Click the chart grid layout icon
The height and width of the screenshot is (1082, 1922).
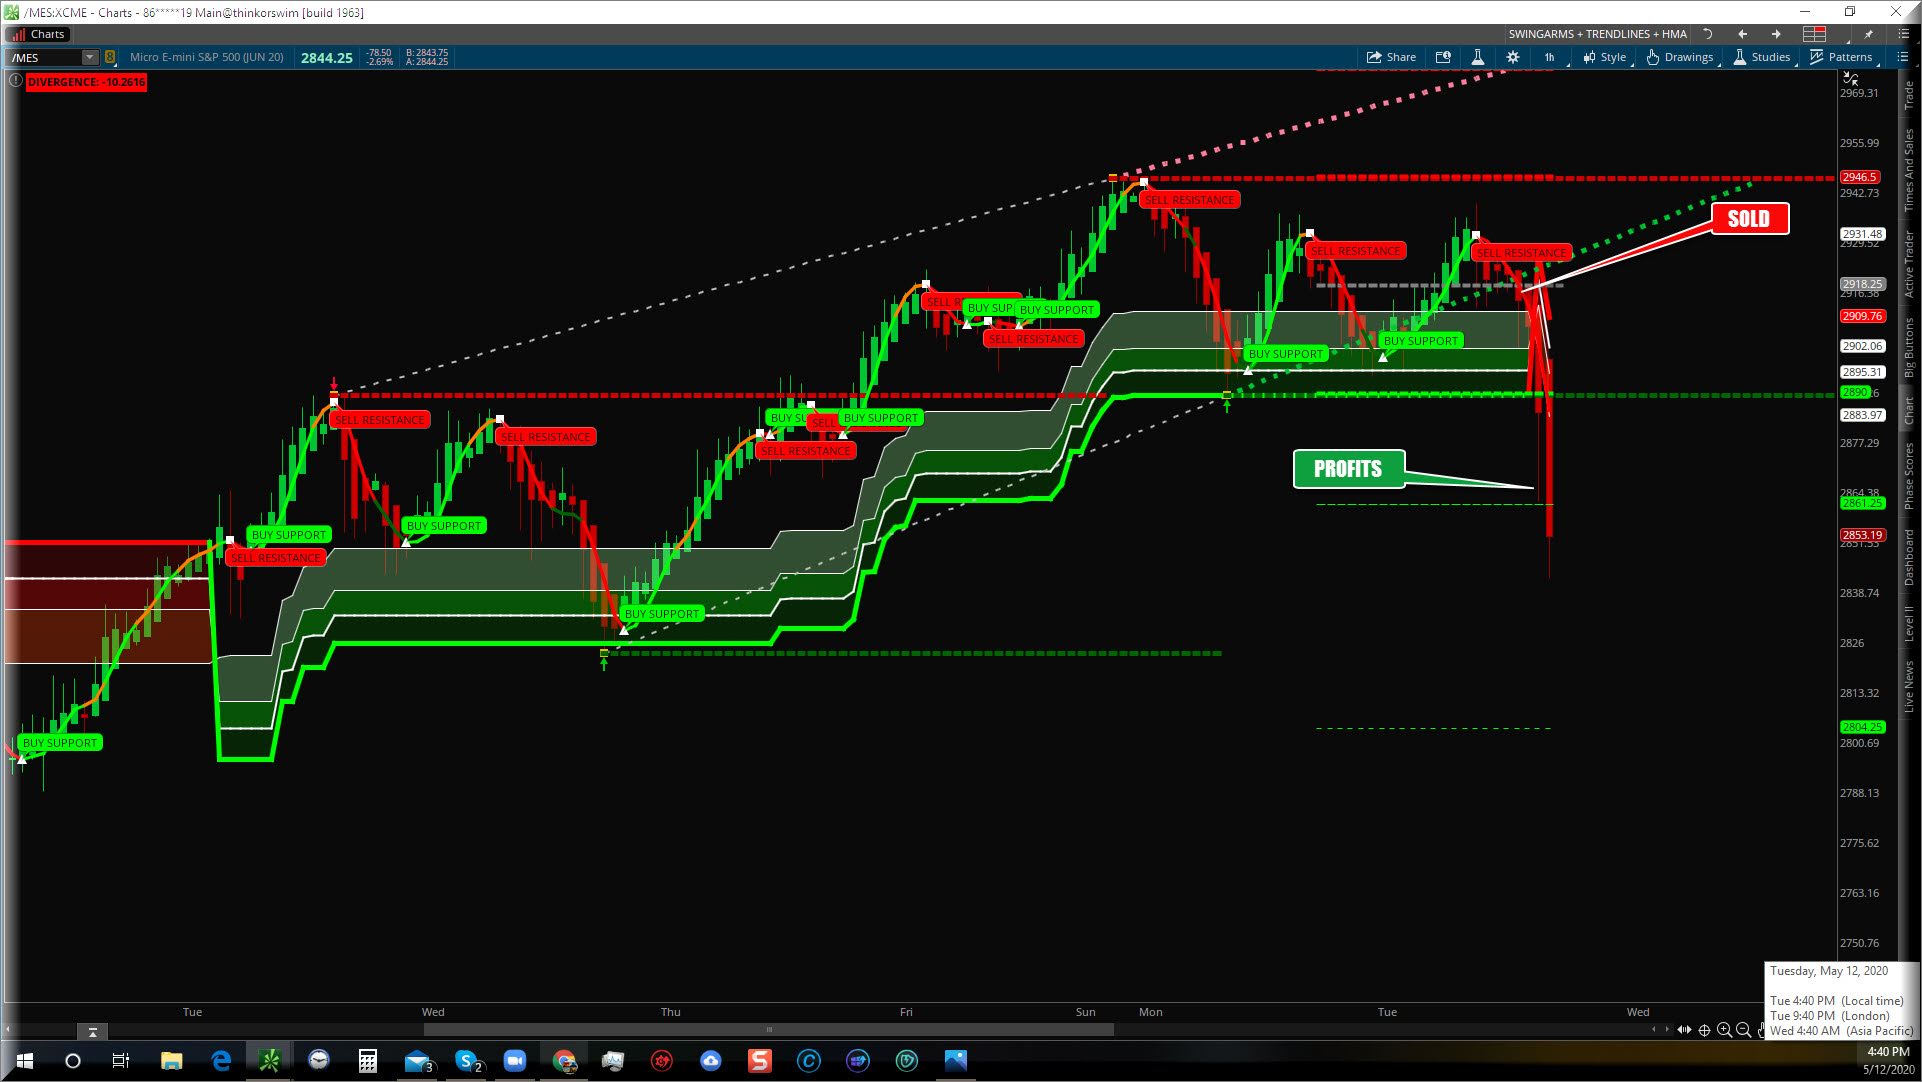click(1814, 34)
